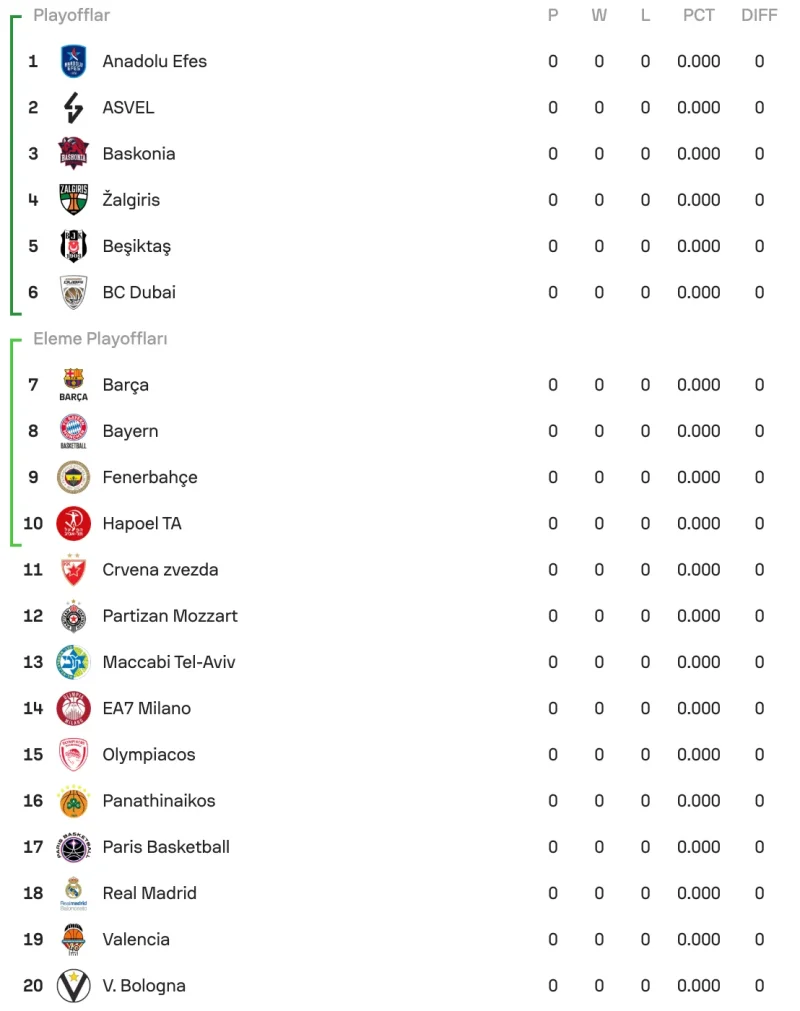This screenshot has width=800, height=1011.
Task: Select the Barça crest icon
Action: coord(73,384)
